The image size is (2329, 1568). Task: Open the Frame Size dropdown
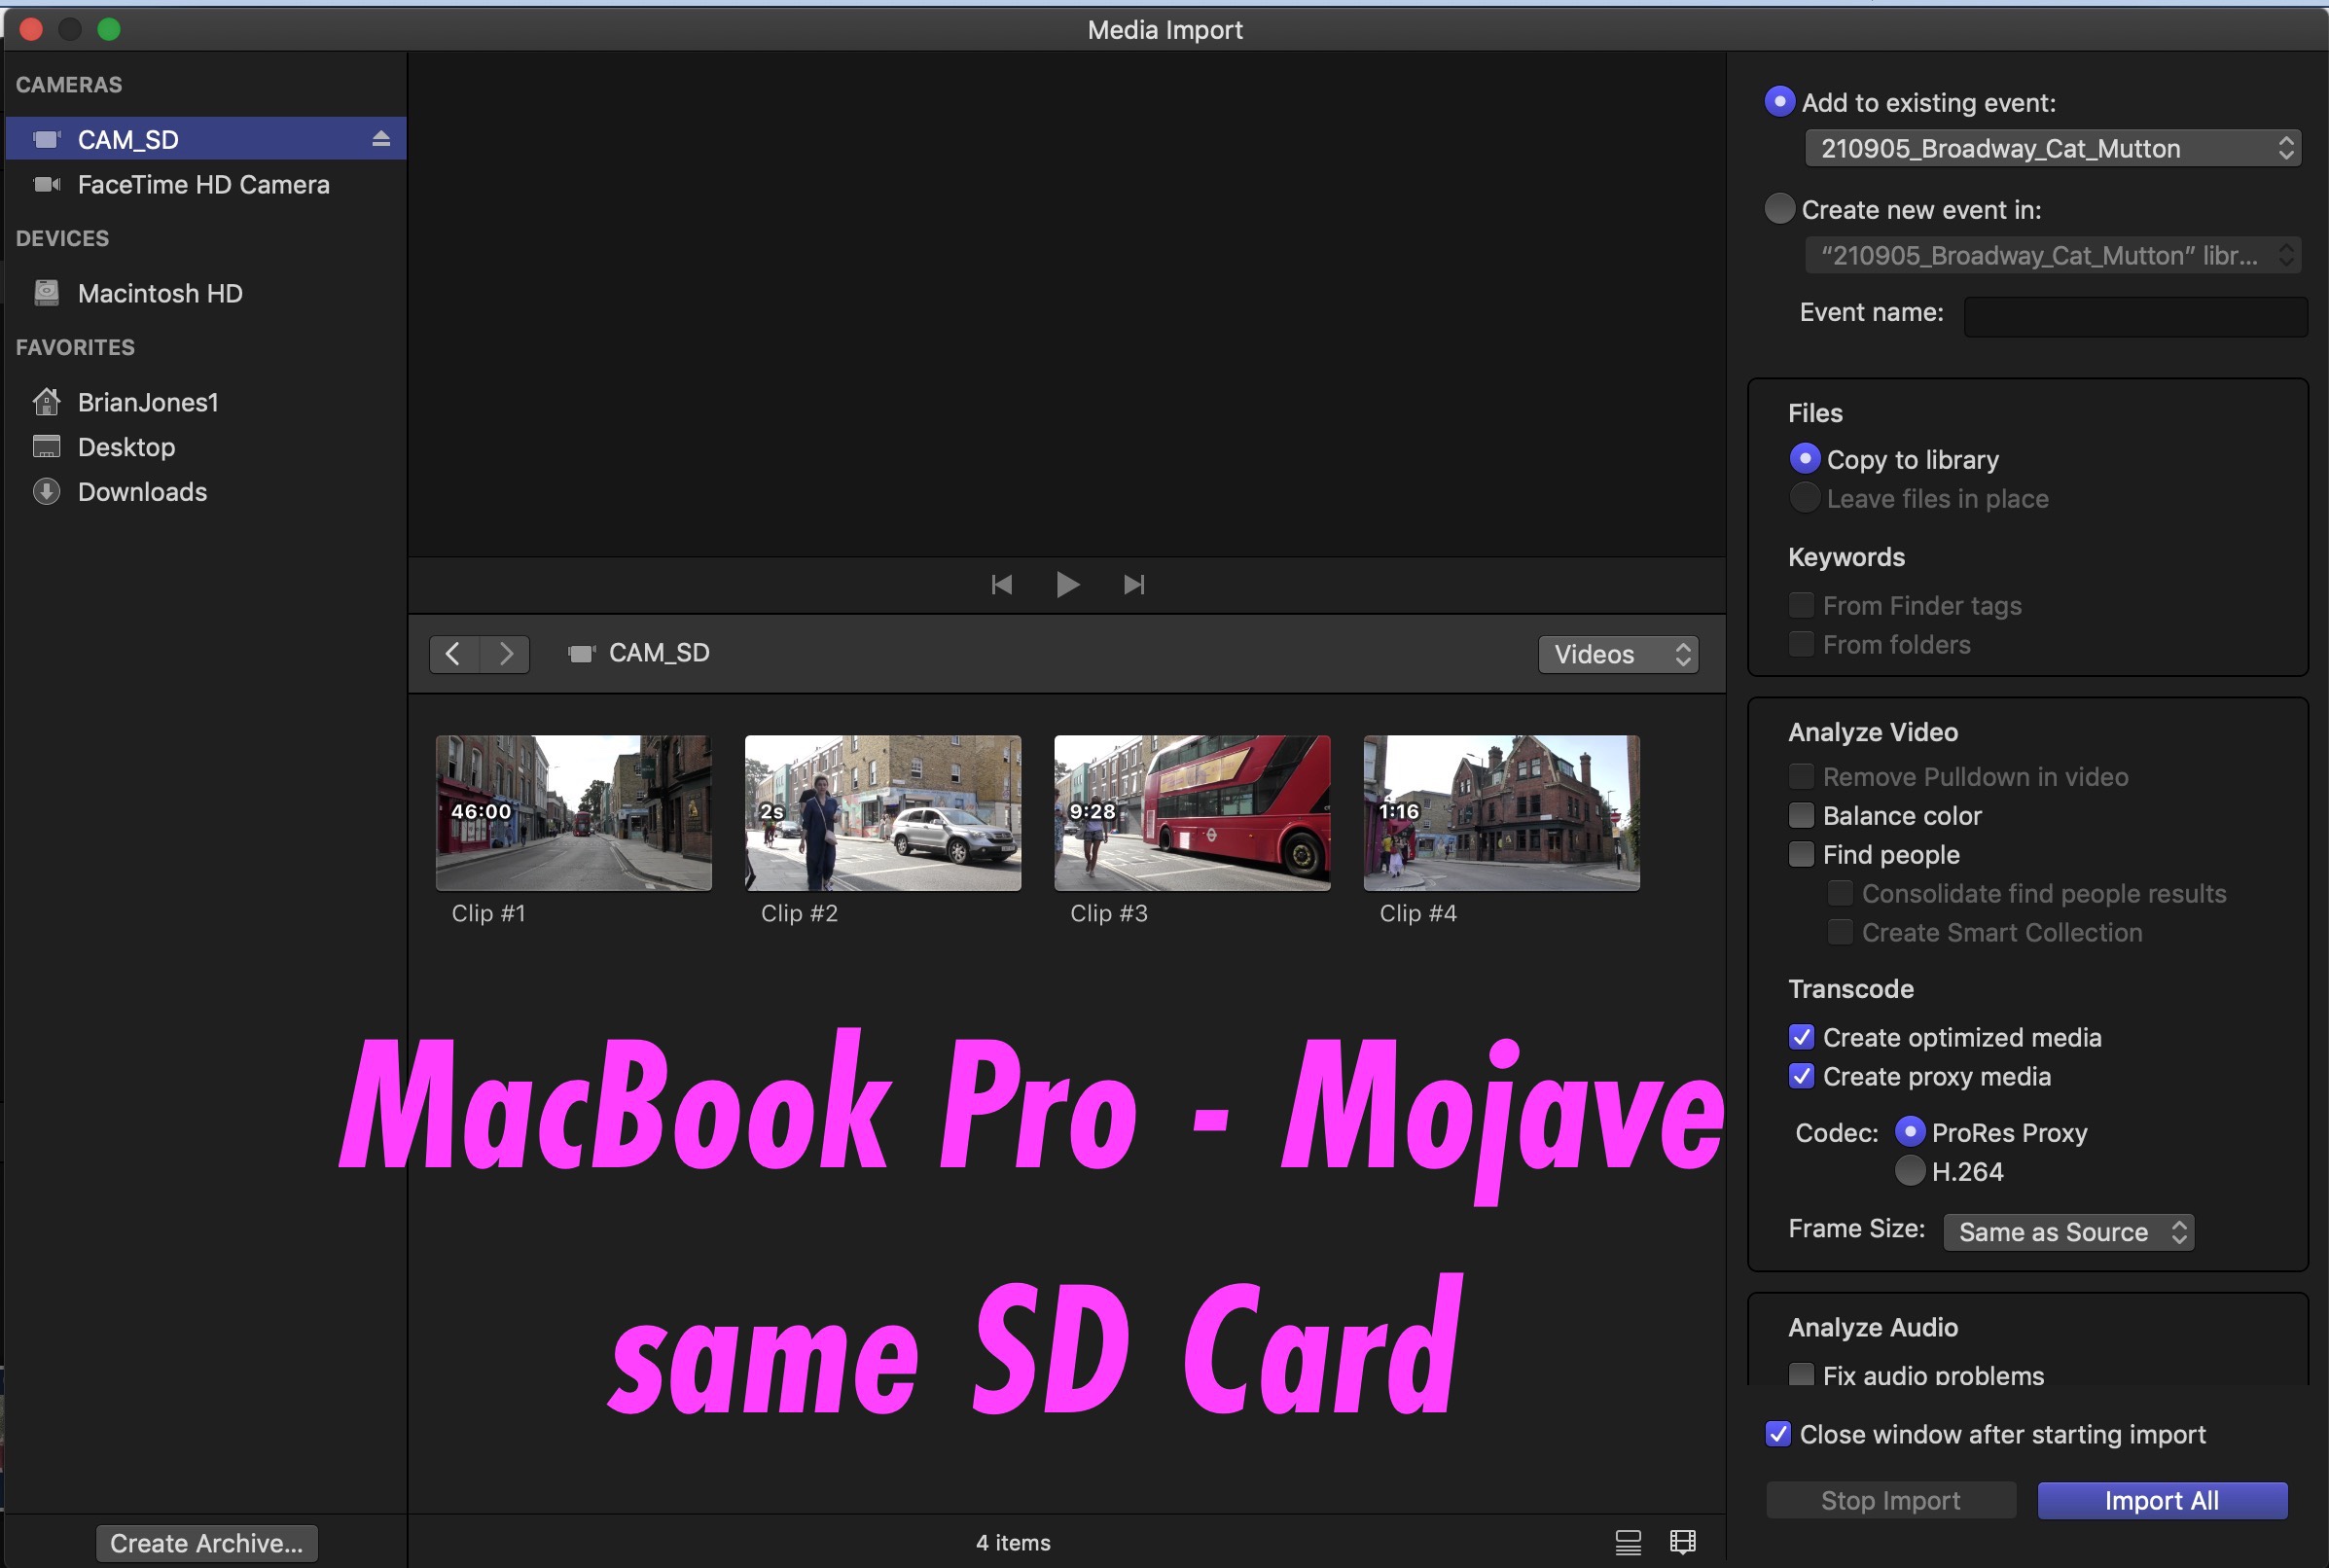coord(2067,1231)
